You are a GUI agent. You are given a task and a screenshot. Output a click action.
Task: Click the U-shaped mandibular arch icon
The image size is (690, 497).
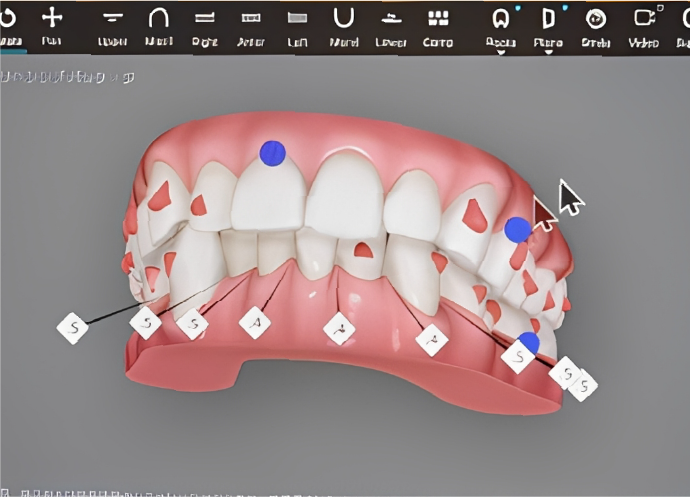coord(344,19)
